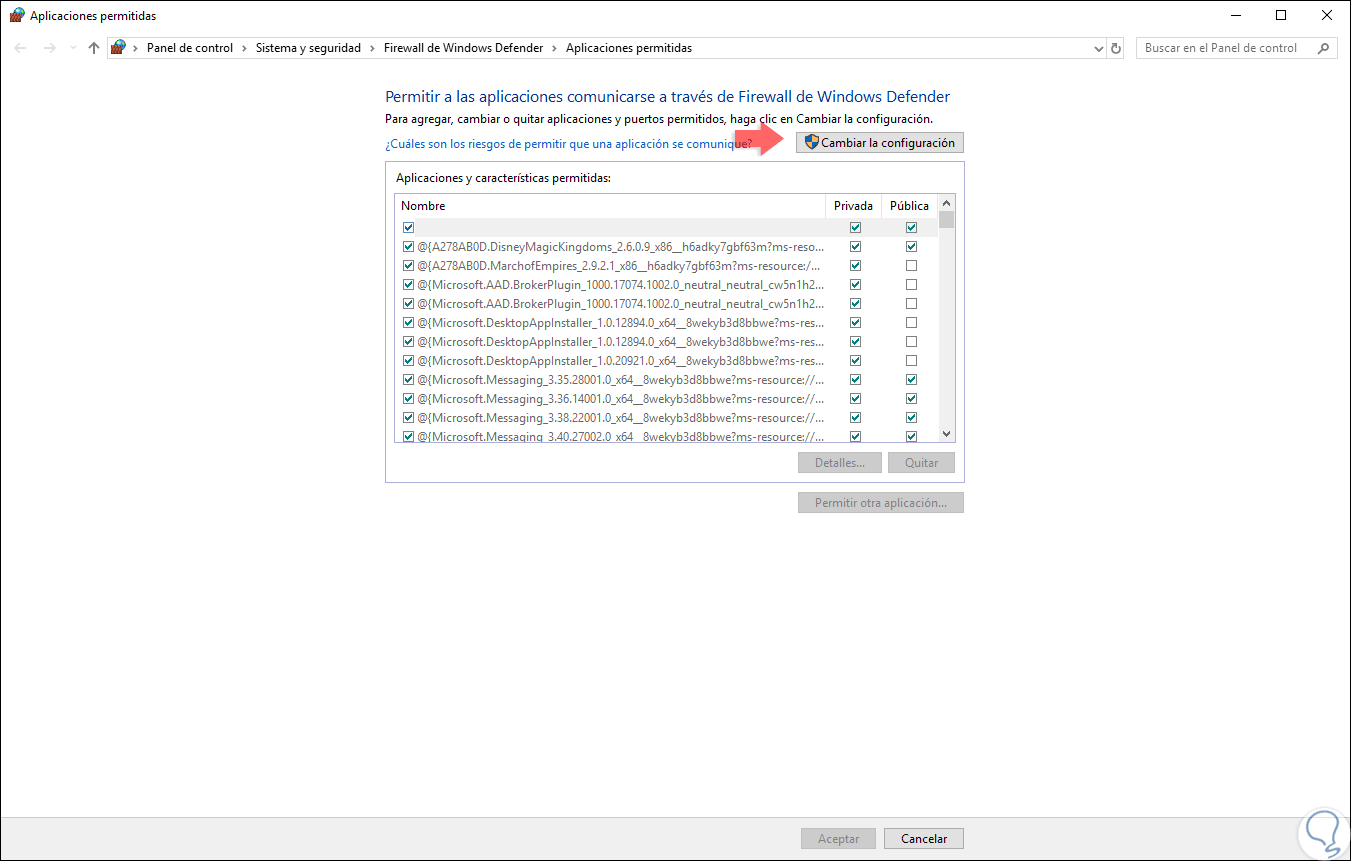Click the Privada column header

click(x=854, y=206)
